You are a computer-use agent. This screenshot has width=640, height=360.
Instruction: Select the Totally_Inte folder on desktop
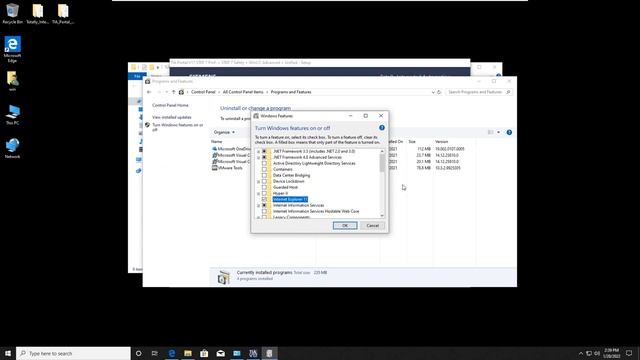pyautogui.click(x=38, y=13)
